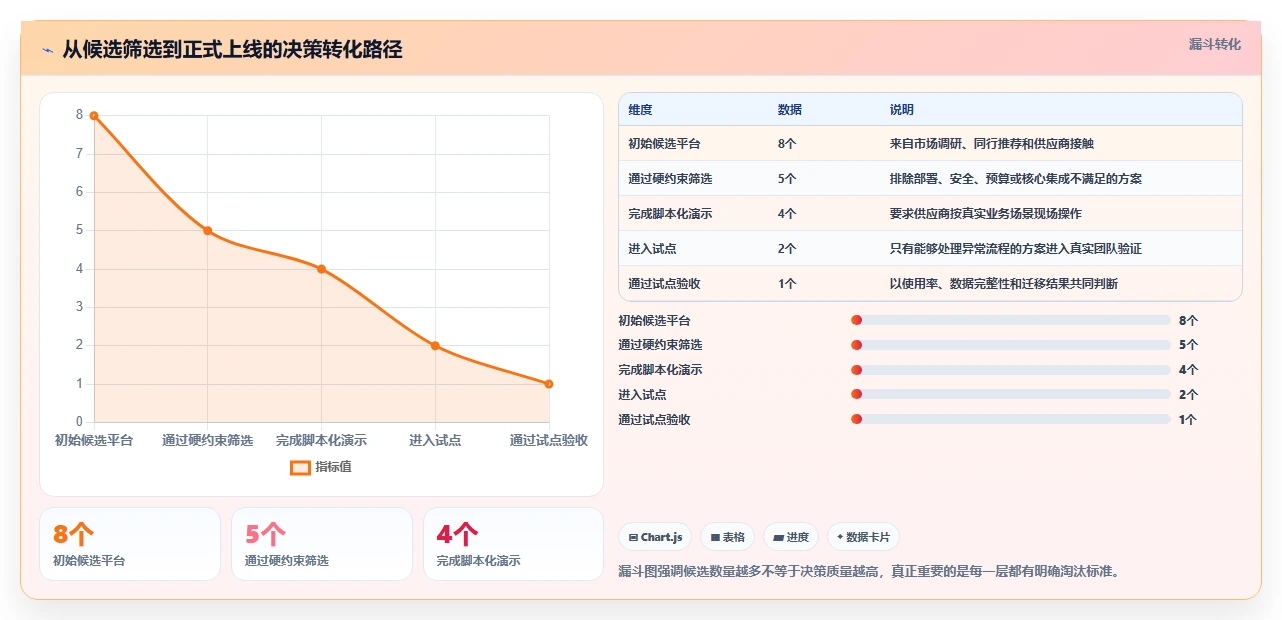Image resolution: width=1282 pixels, height=620 pixels.
Task: Click table value 4个 for 完成脚本化演示
Action: [x=786, y=214]
